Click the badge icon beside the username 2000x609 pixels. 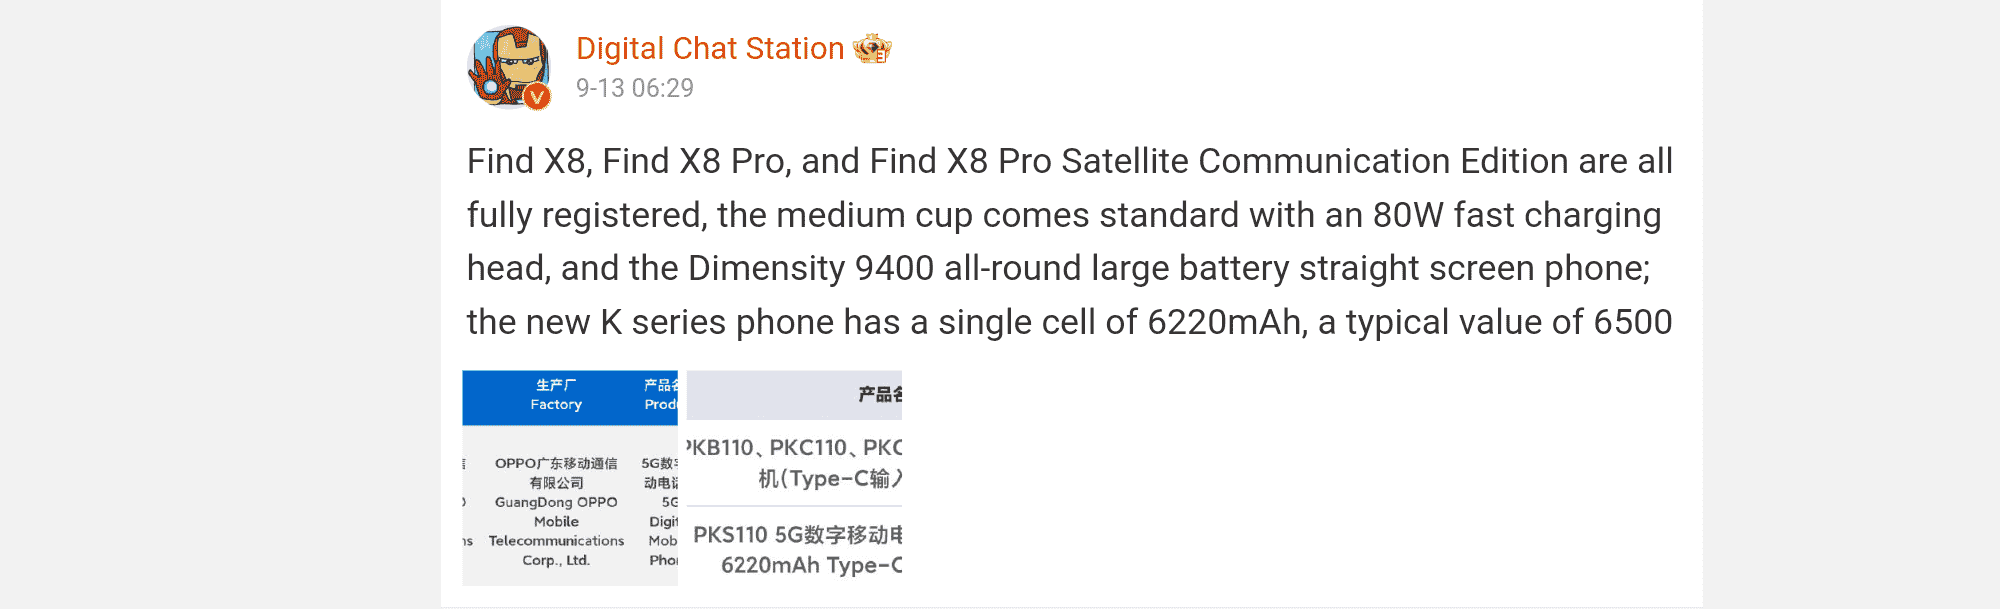872,48
